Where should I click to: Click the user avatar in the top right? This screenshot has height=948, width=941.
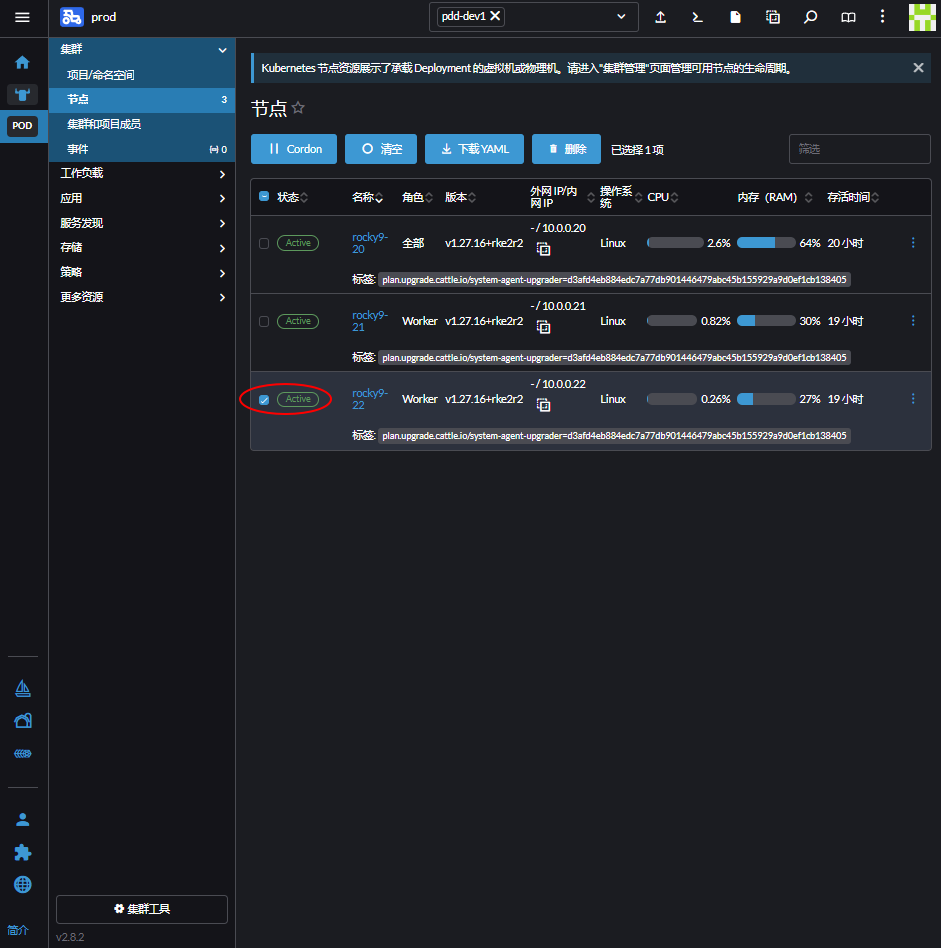(x=922, y=17)
